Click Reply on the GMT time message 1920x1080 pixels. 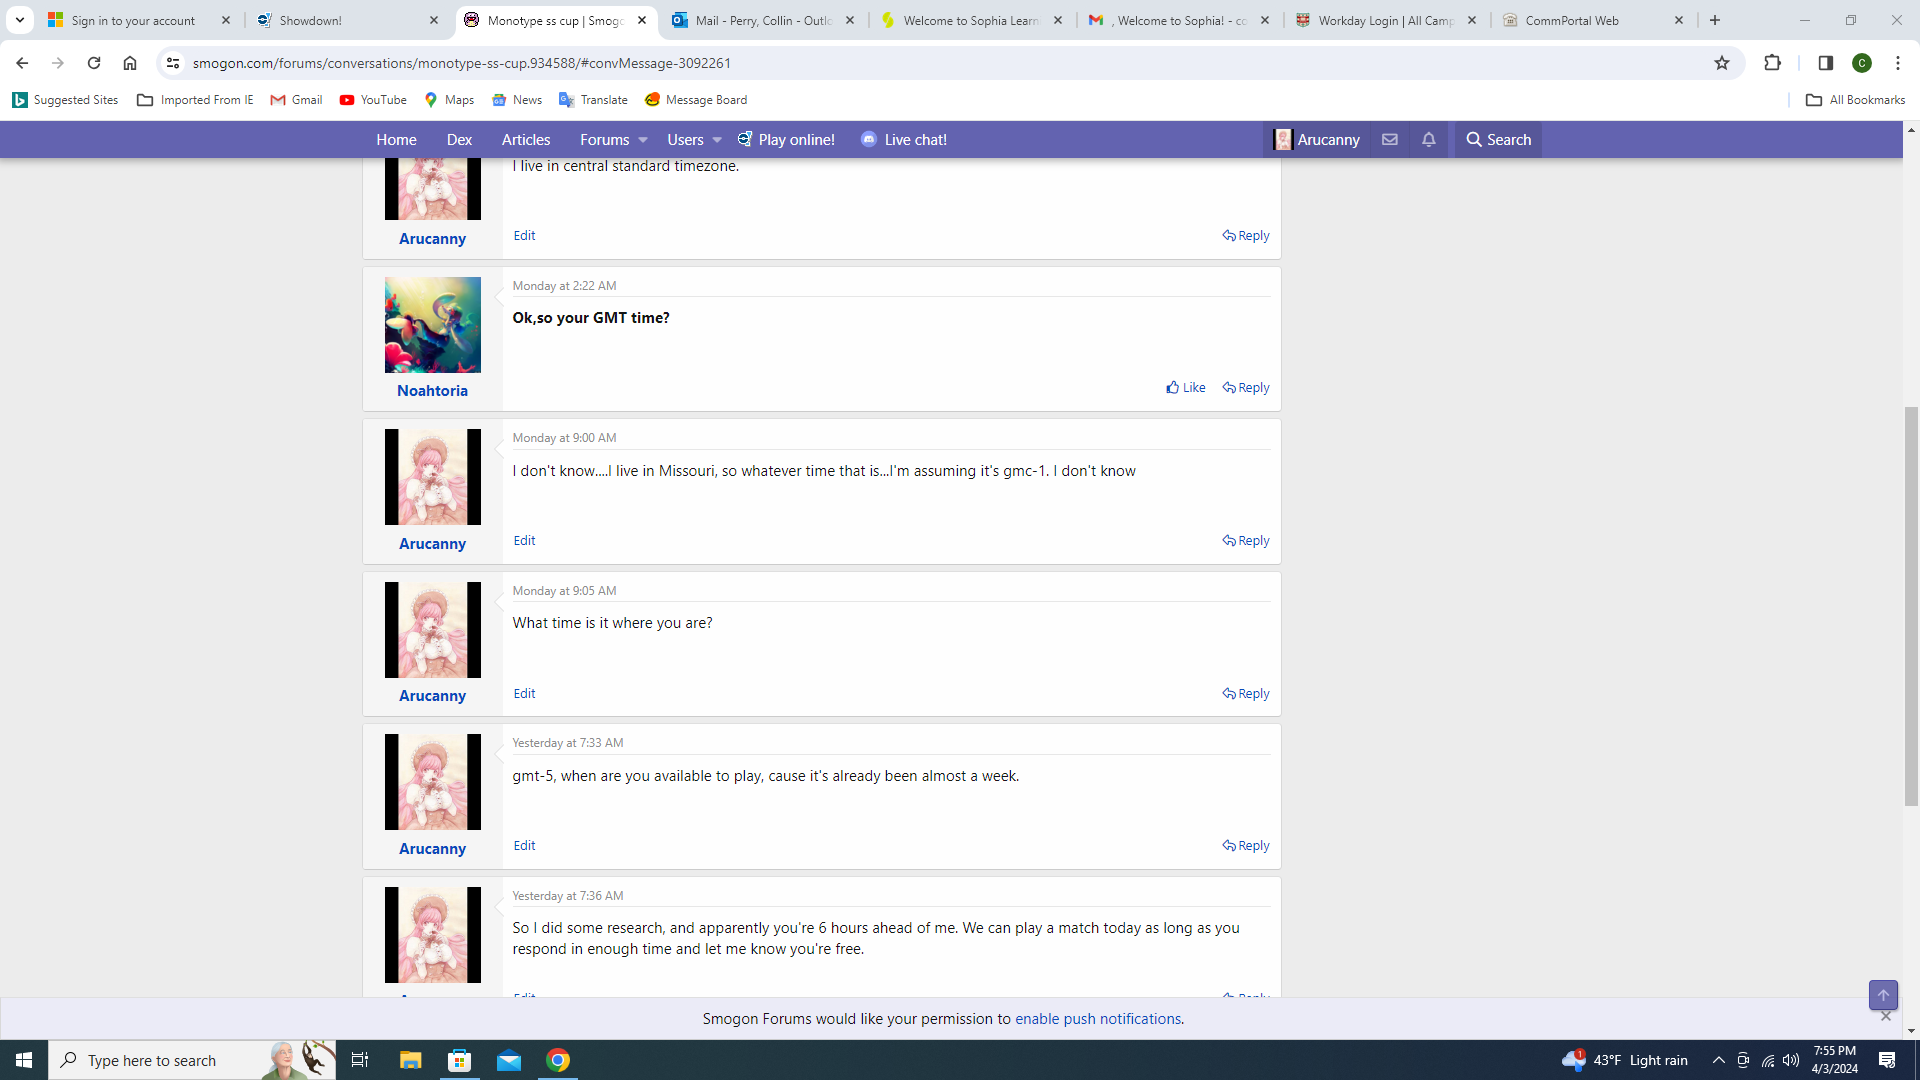[1246, 388]
